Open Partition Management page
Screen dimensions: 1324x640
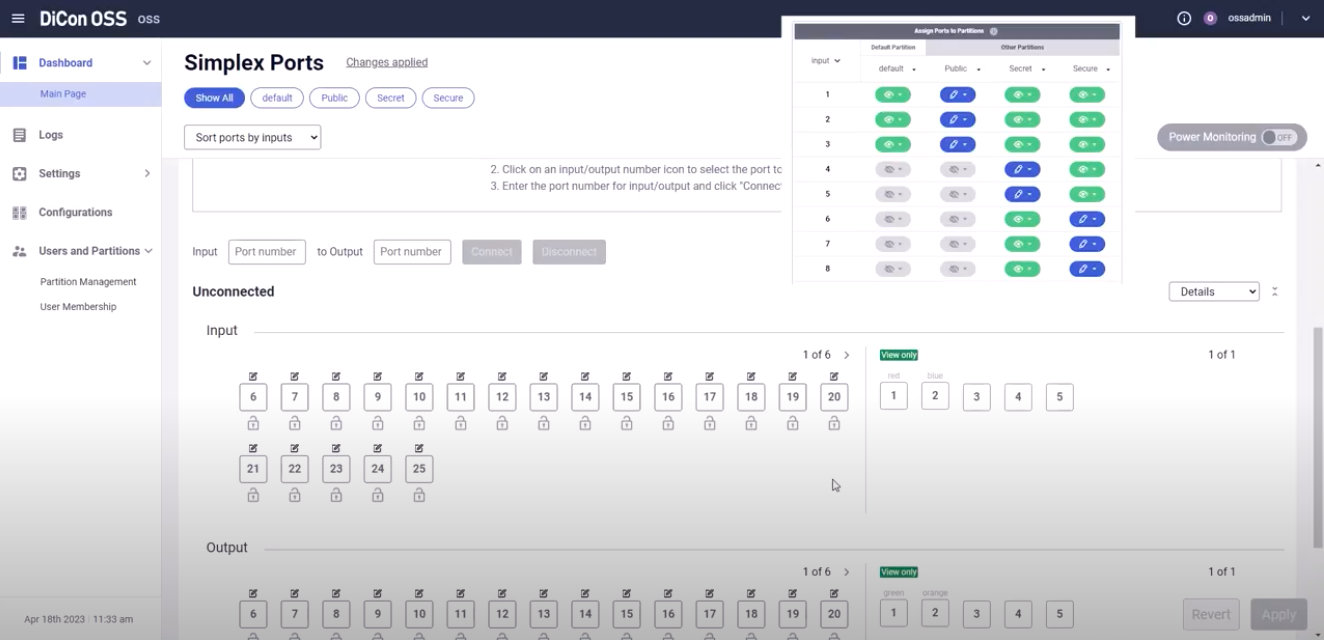[x=88, y=282]
